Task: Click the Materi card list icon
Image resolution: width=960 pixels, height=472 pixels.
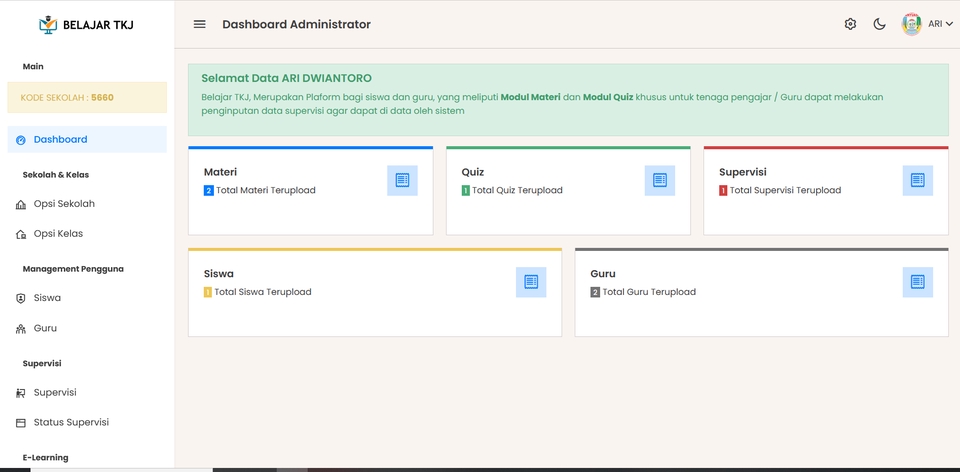Action: (402, 181)
